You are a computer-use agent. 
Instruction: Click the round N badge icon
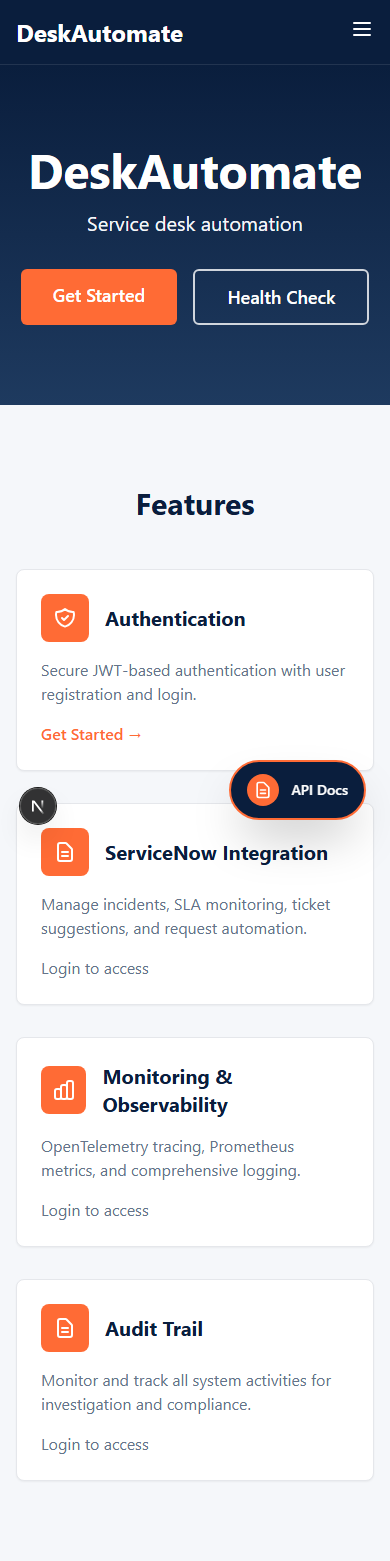38,805
